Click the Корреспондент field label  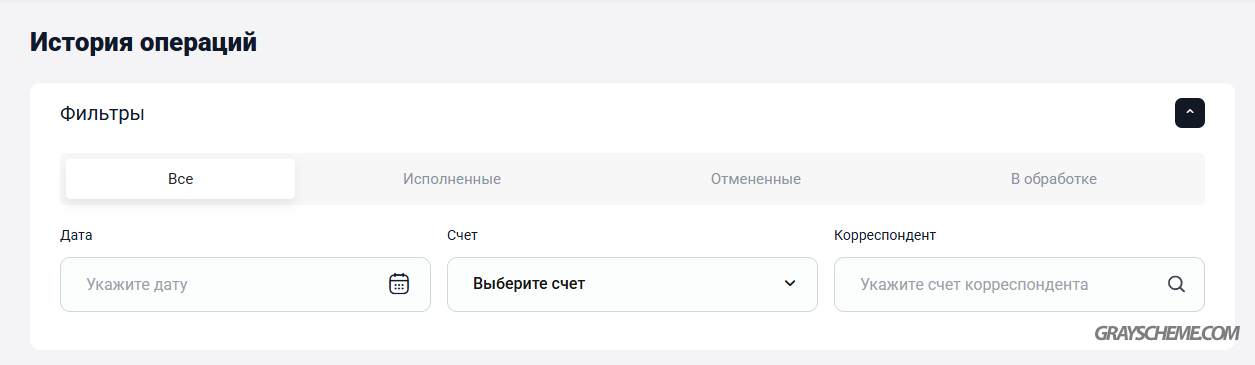[884, 235]
